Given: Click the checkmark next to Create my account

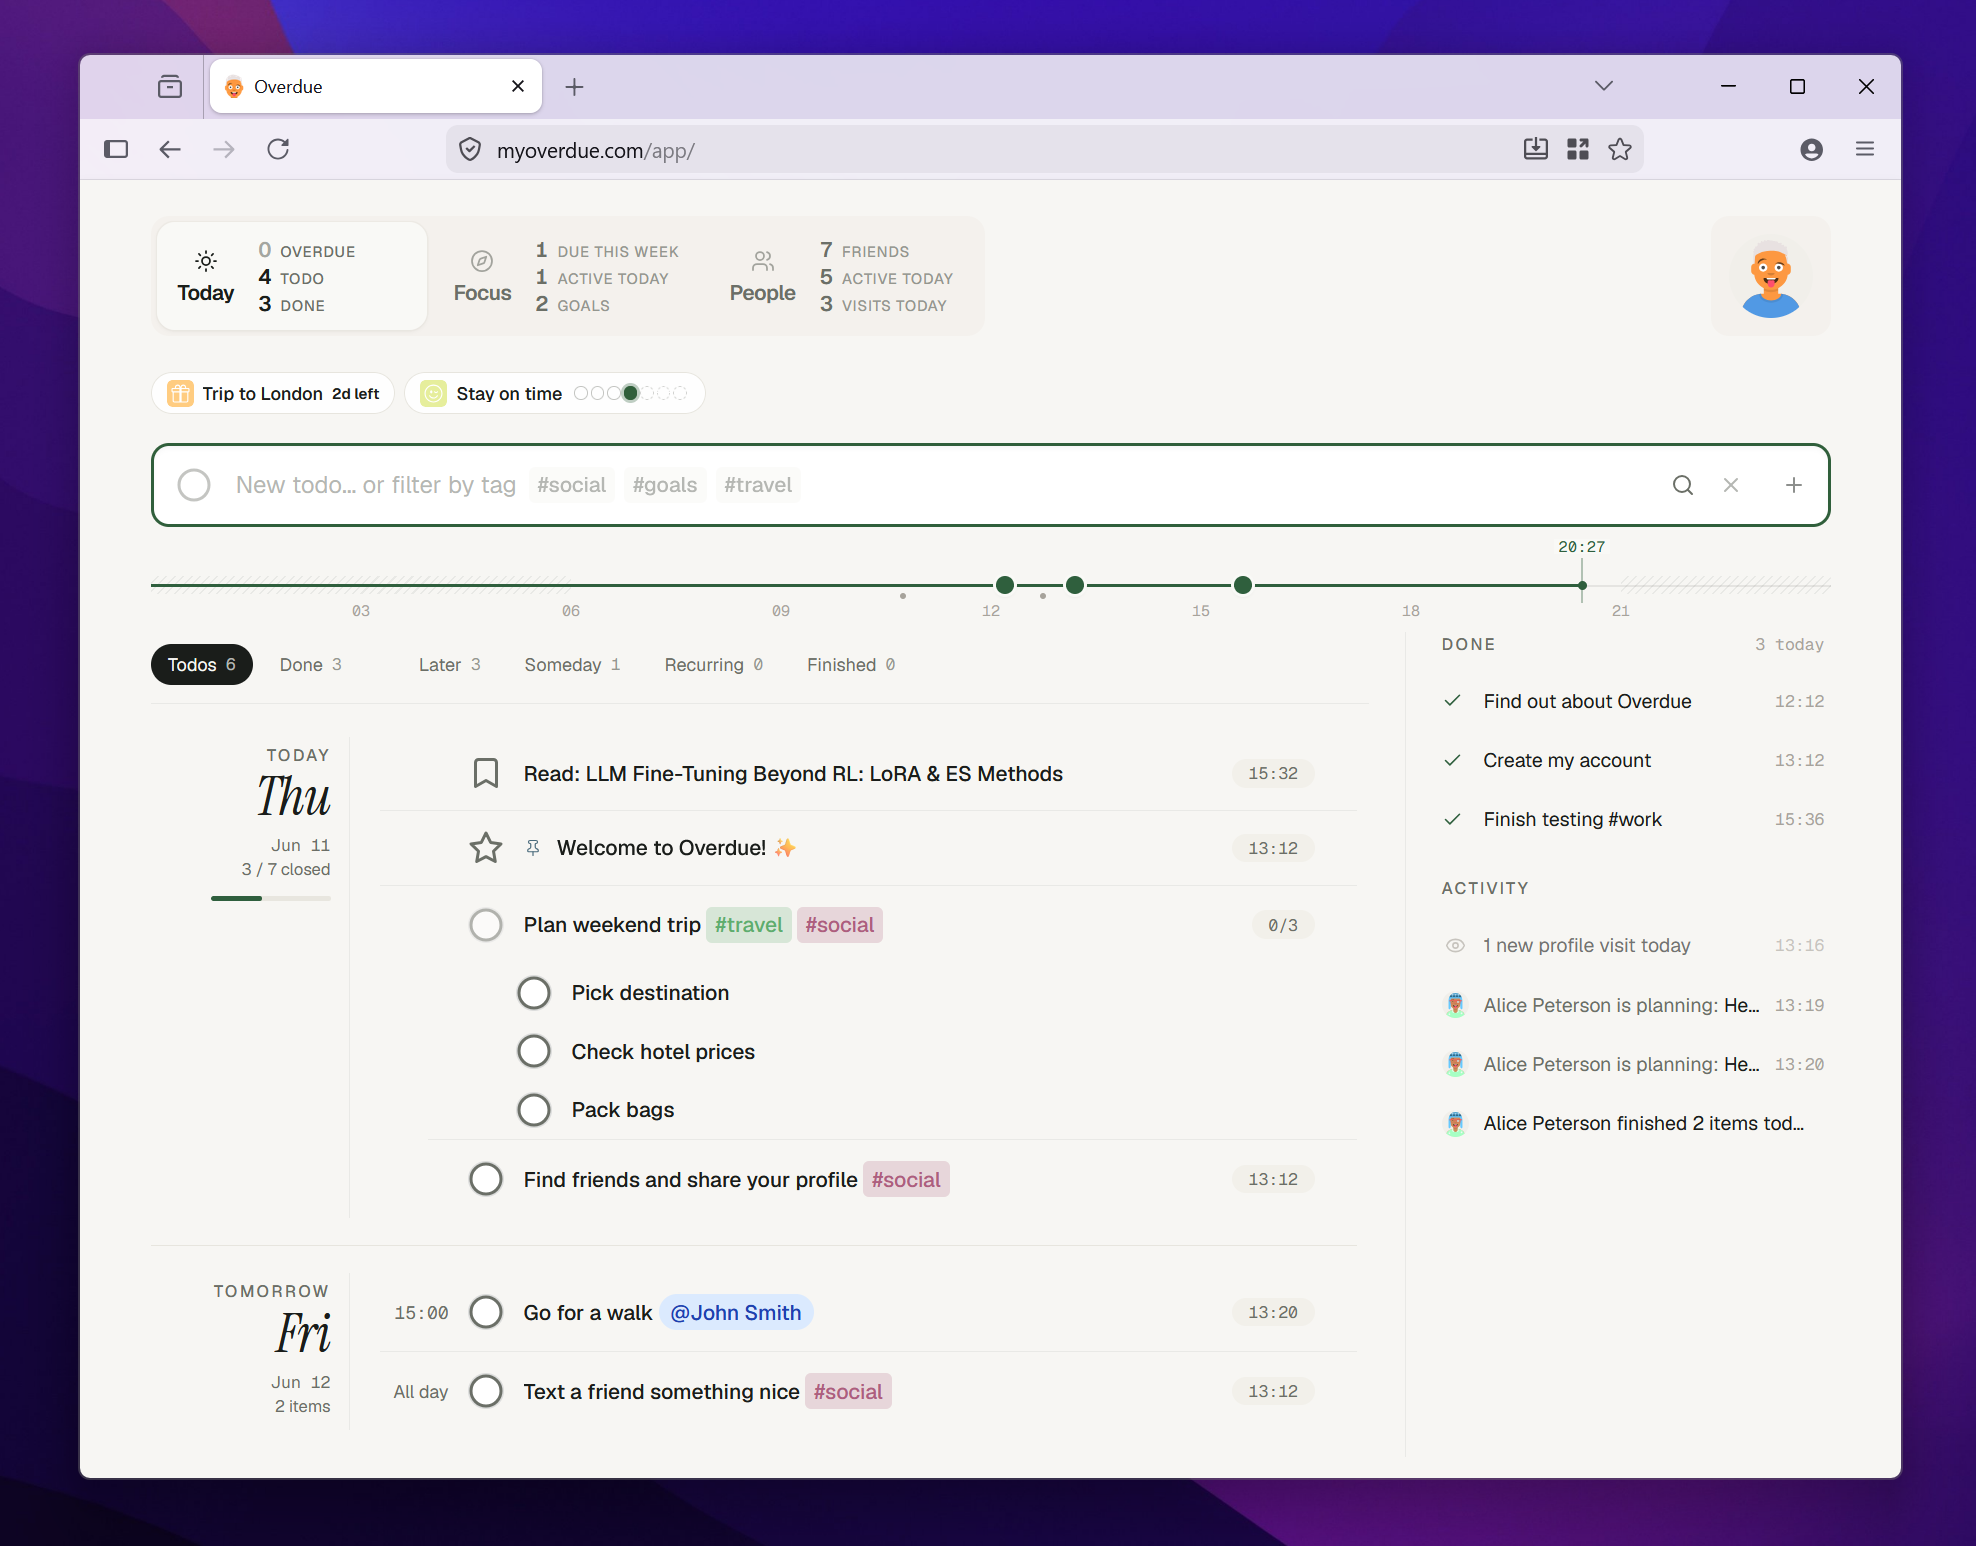Looking at the screenshot, I should 1453,760.
